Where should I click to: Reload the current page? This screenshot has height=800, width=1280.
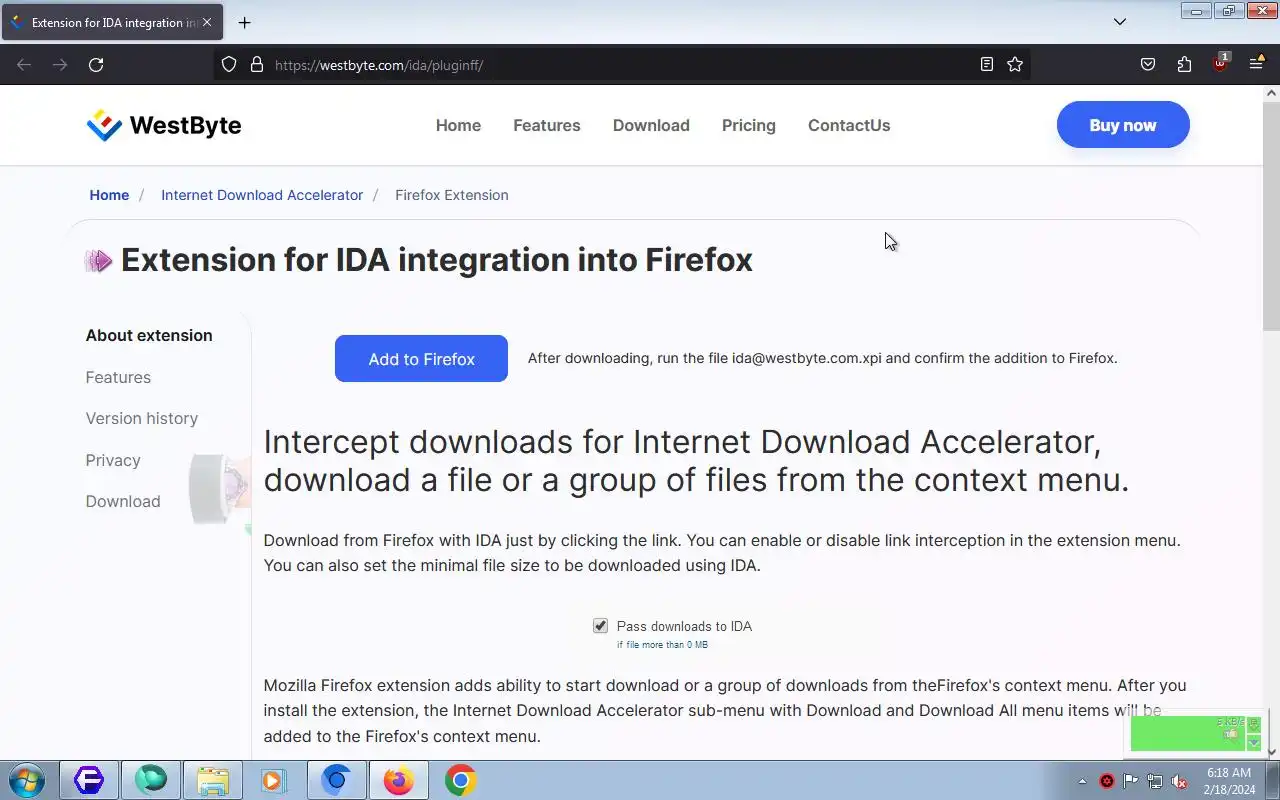(x=96, y=64)
